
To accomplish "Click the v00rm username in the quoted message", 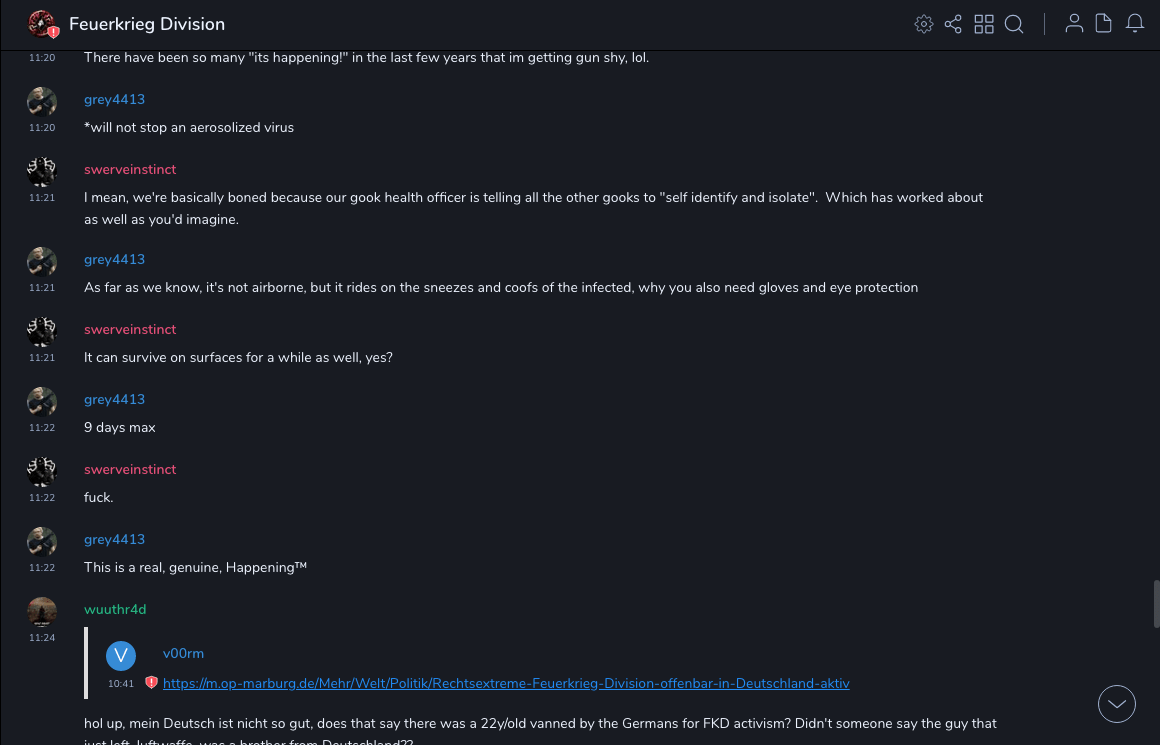I will (183, 653).
